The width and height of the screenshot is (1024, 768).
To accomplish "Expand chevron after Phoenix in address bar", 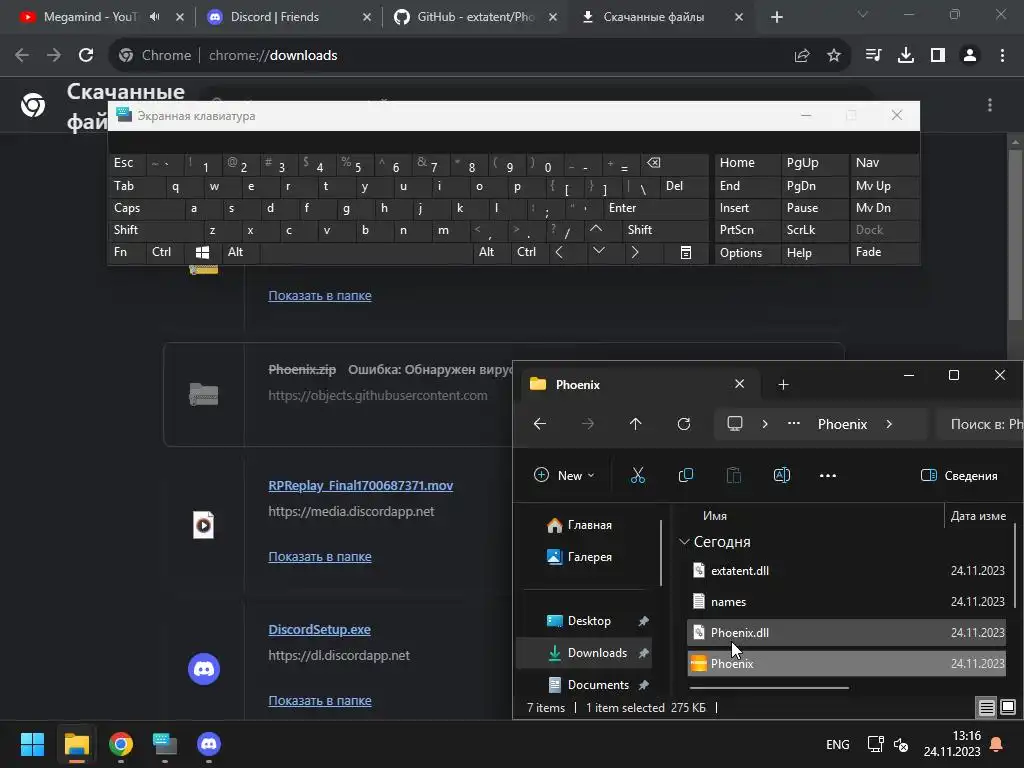I will (889, 424).
